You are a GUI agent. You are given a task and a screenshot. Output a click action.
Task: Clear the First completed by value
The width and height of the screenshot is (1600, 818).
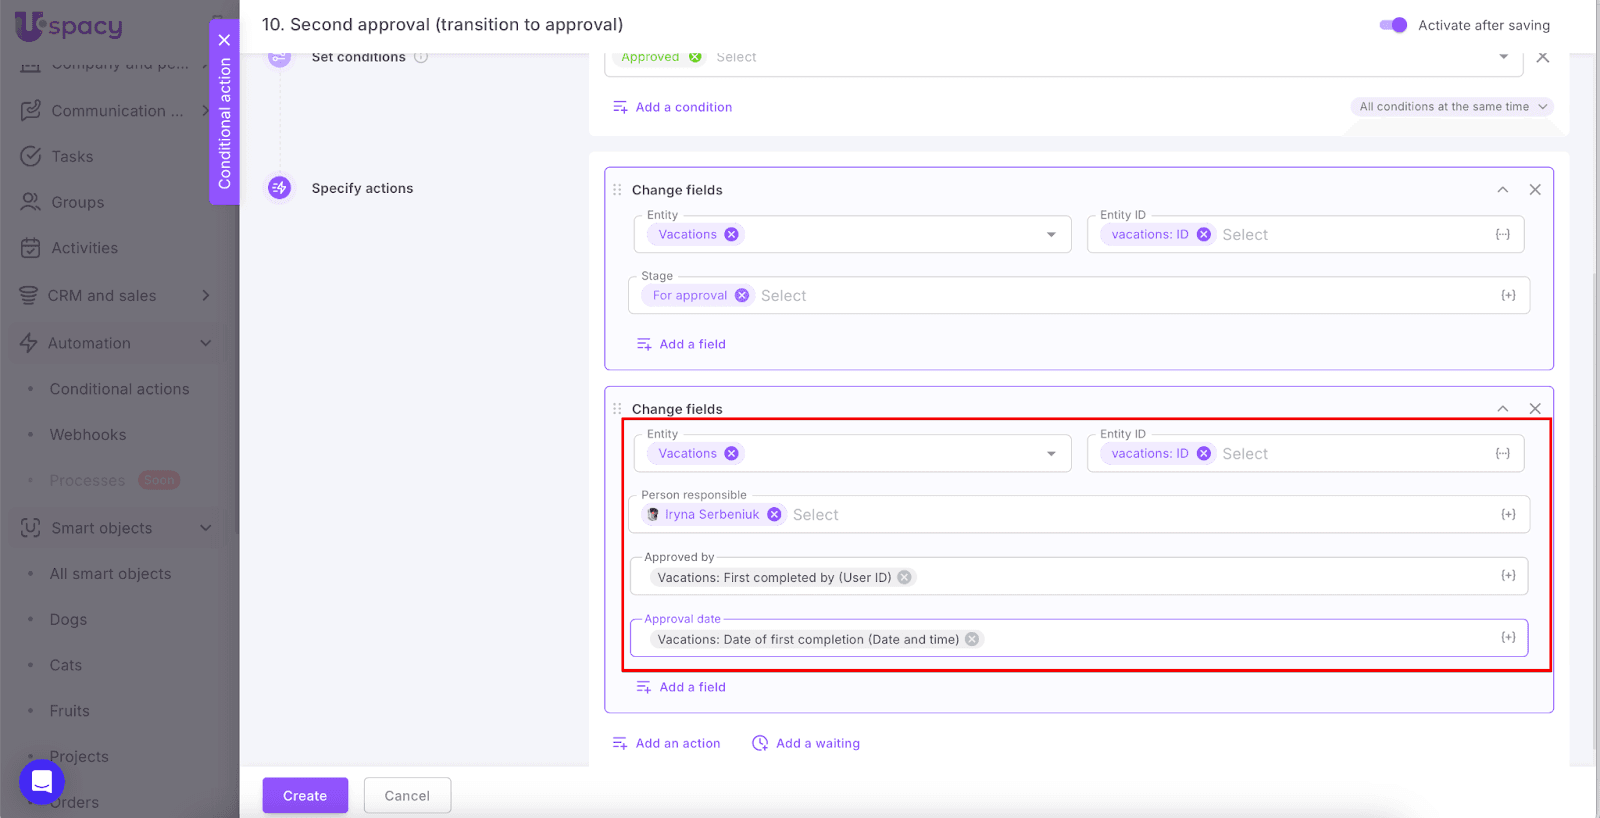904,578
